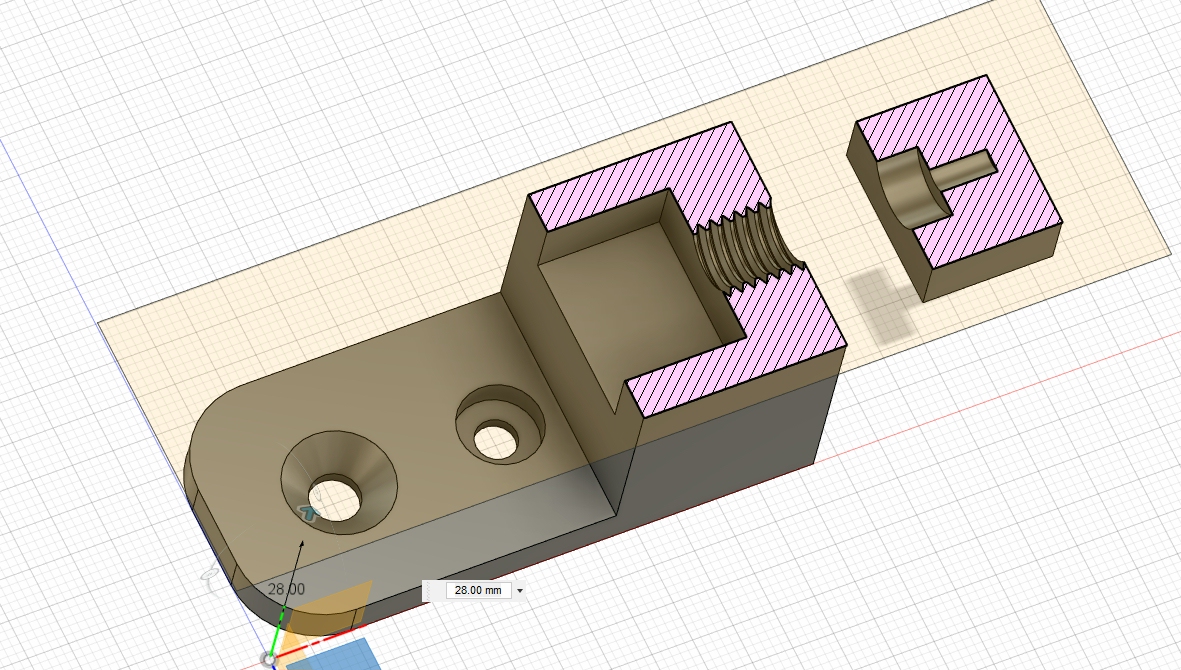Screen dimensions: 1181x670
Task: Select the counterbored hole on the flat plate
Action: pos(499,425)
